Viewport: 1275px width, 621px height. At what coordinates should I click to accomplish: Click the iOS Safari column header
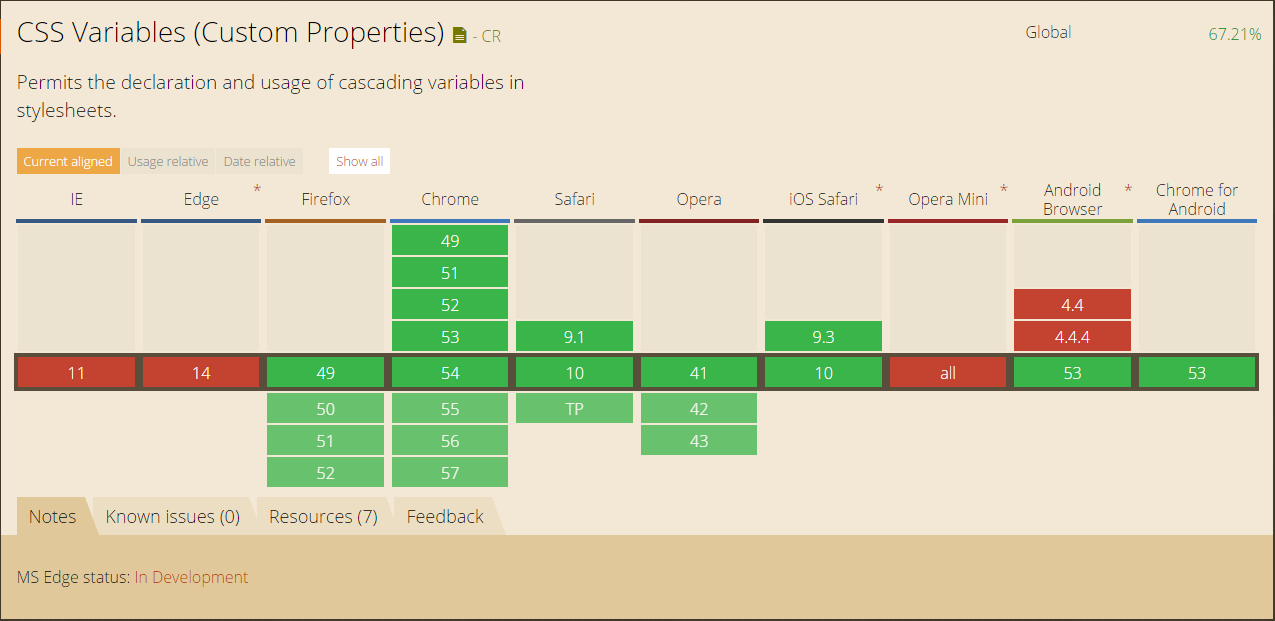(823, 199)
